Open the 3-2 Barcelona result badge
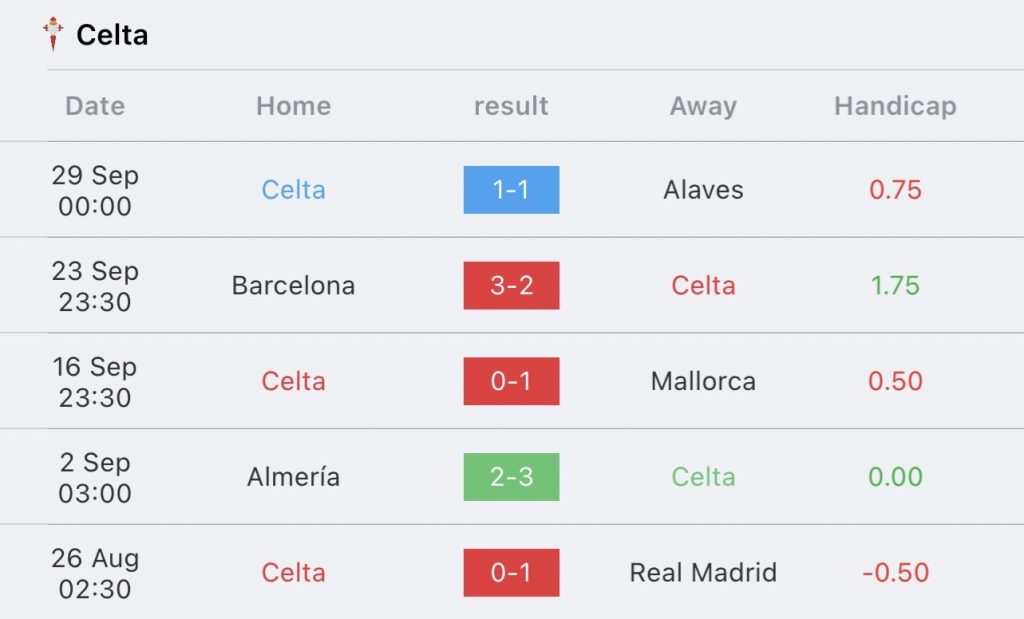This screenshot has width=1024, height=619. coord(511,285)
